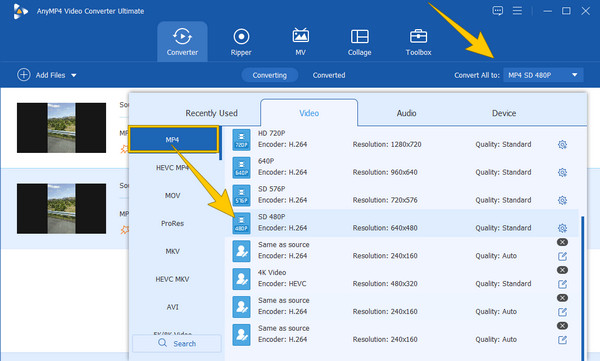Select the first Same as source profile icon
600x361 pixels.
[241, 251]
